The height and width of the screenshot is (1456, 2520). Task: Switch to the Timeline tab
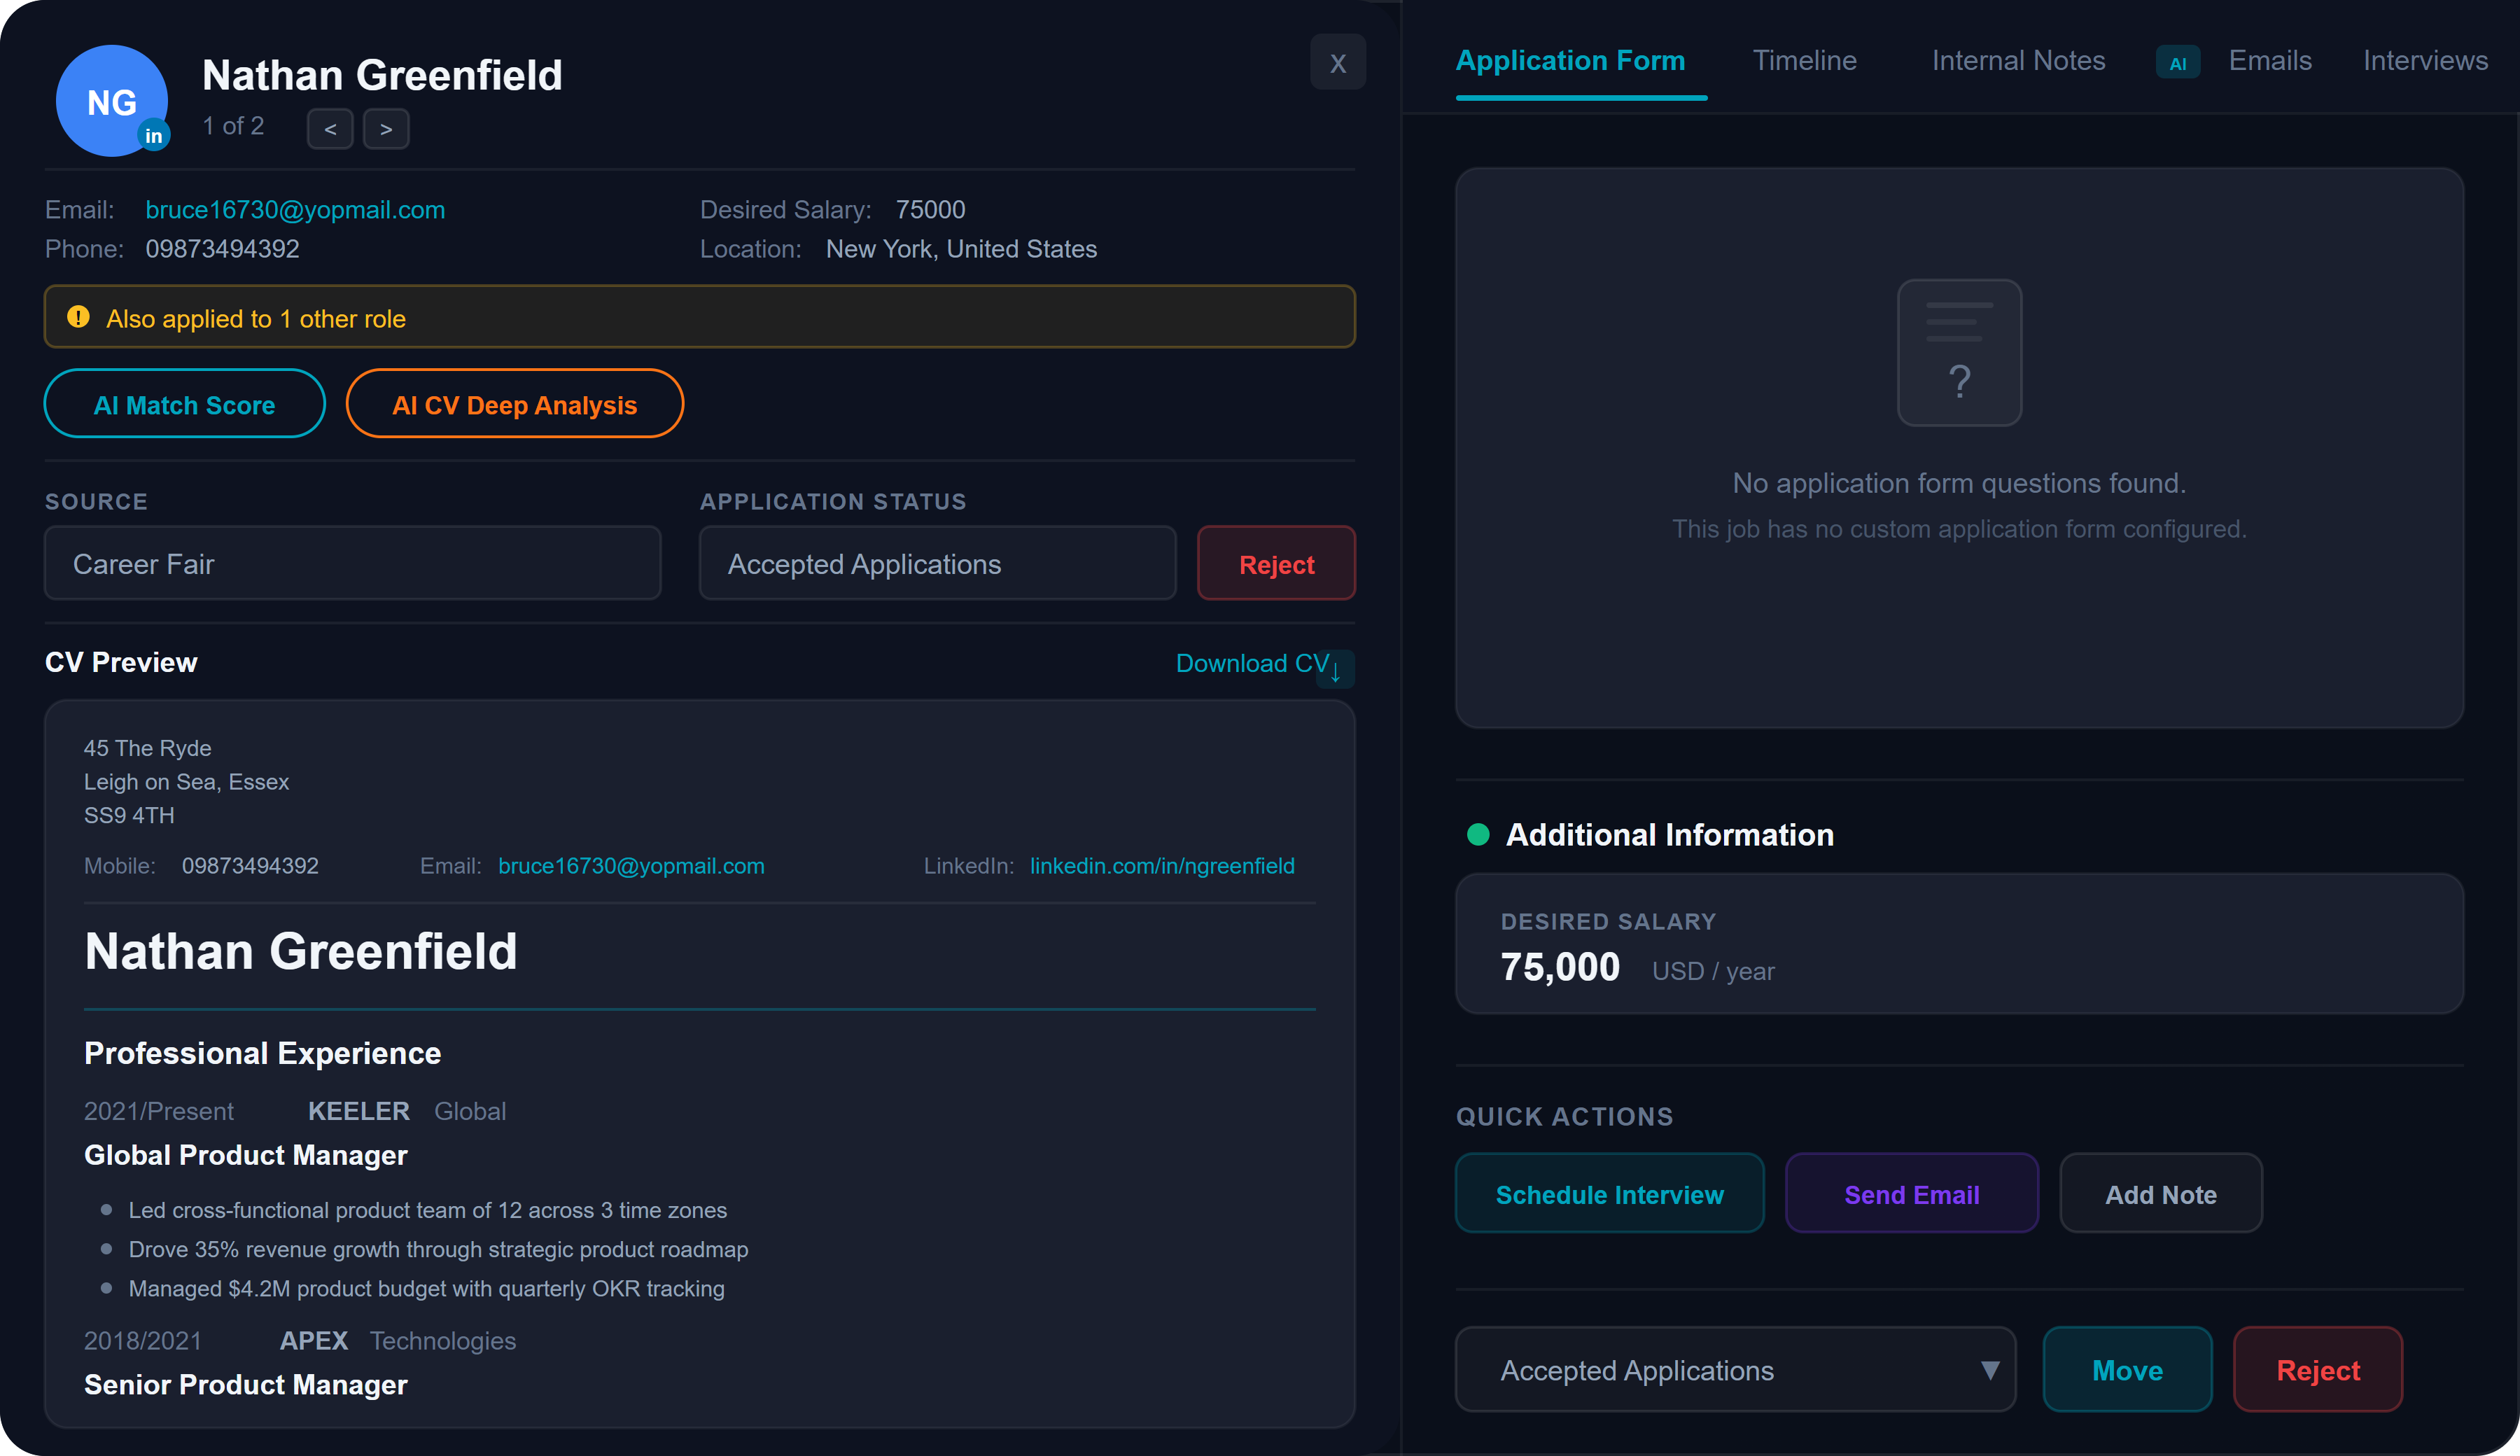(1804, 61)
